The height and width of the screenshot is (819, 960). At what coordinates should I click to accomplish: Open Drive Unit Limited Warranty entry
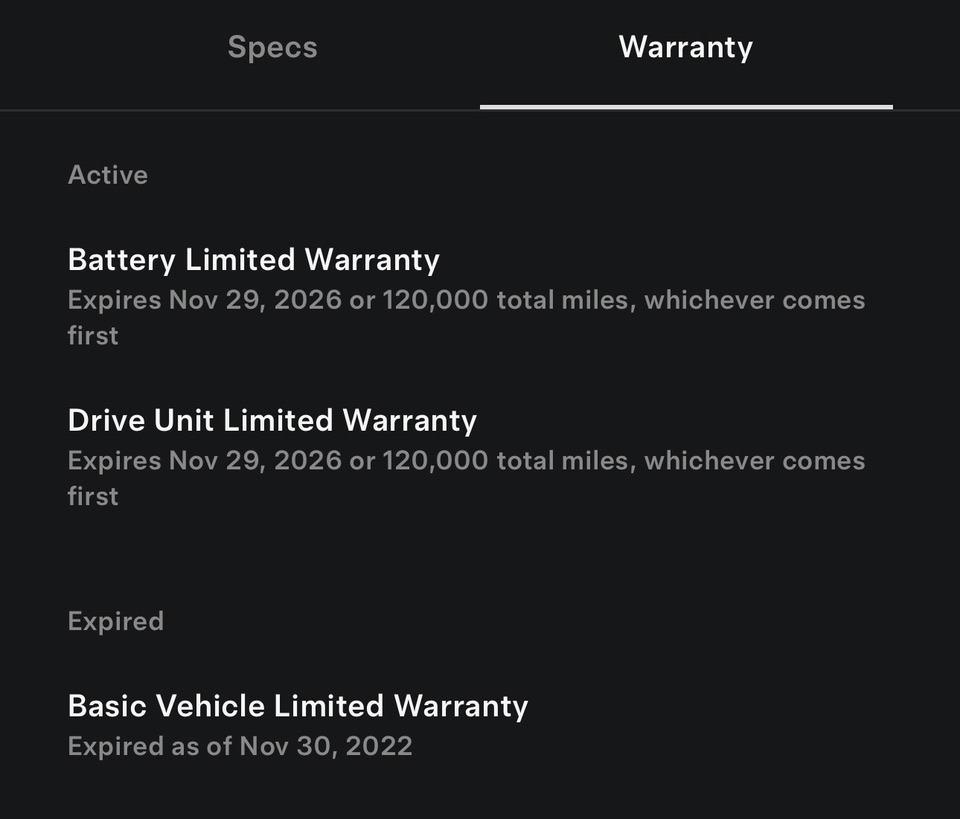point(272,420)
